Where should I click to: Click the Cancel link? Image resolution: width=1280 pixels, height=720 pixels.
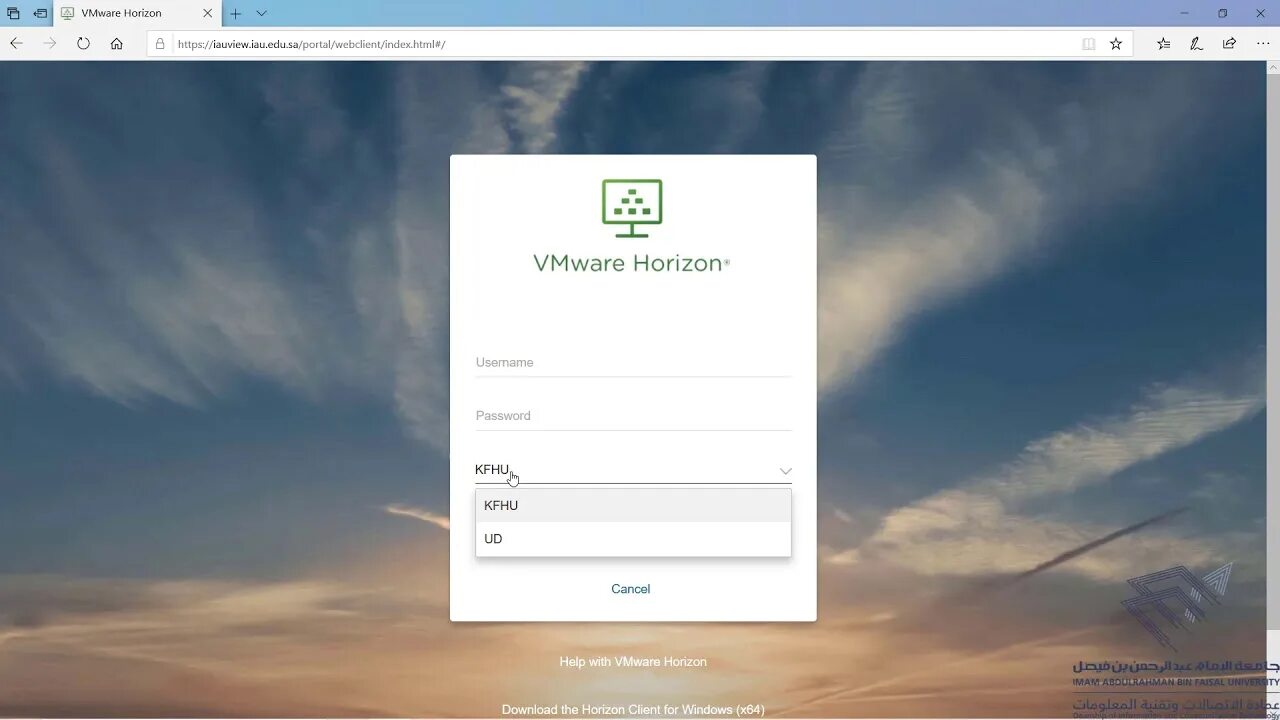[631, 589]
